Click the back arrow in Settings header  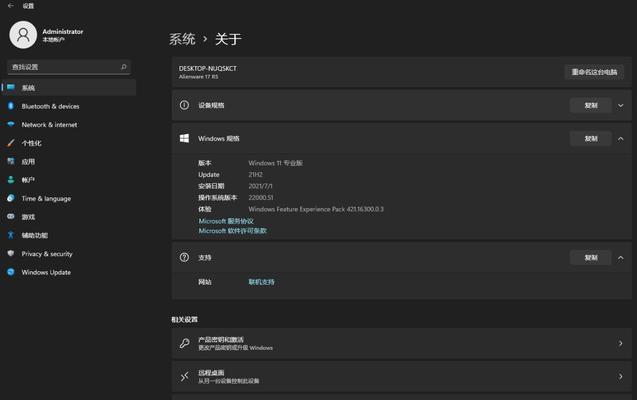point(11,6)
